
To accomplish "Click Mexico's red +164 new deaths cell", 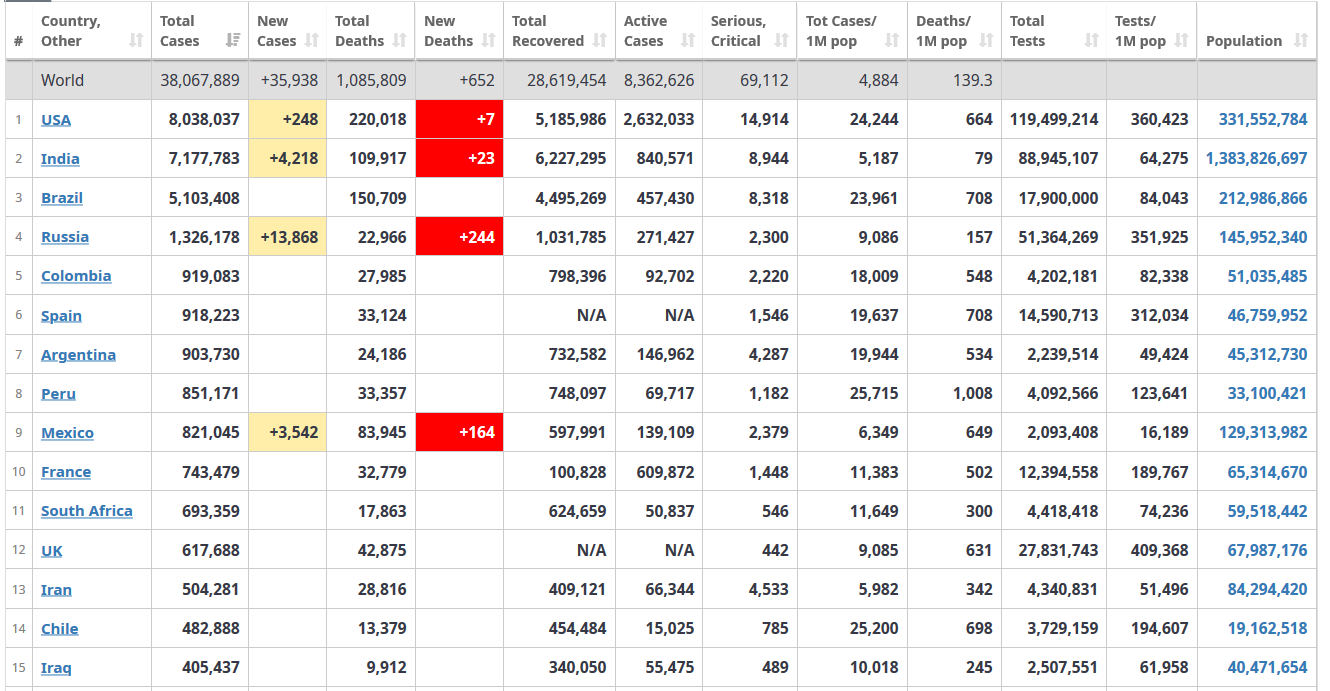I will point(459,433).
